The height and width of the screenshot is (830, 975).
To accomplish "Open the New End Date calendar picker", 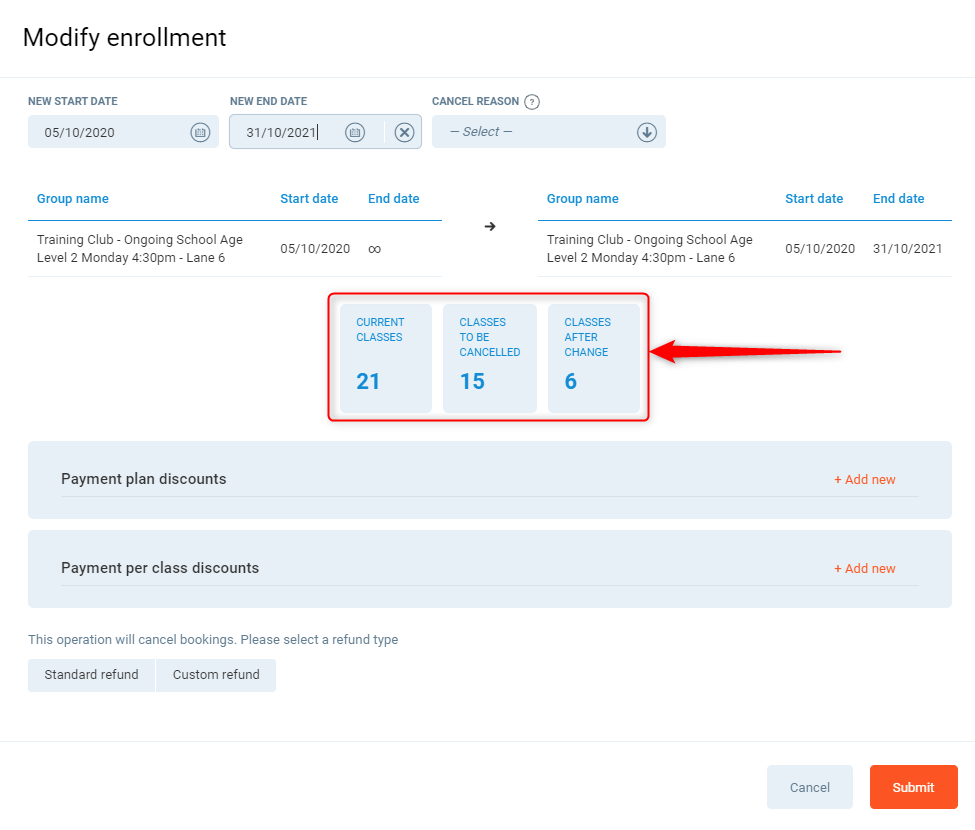I will tap(355, 132).
